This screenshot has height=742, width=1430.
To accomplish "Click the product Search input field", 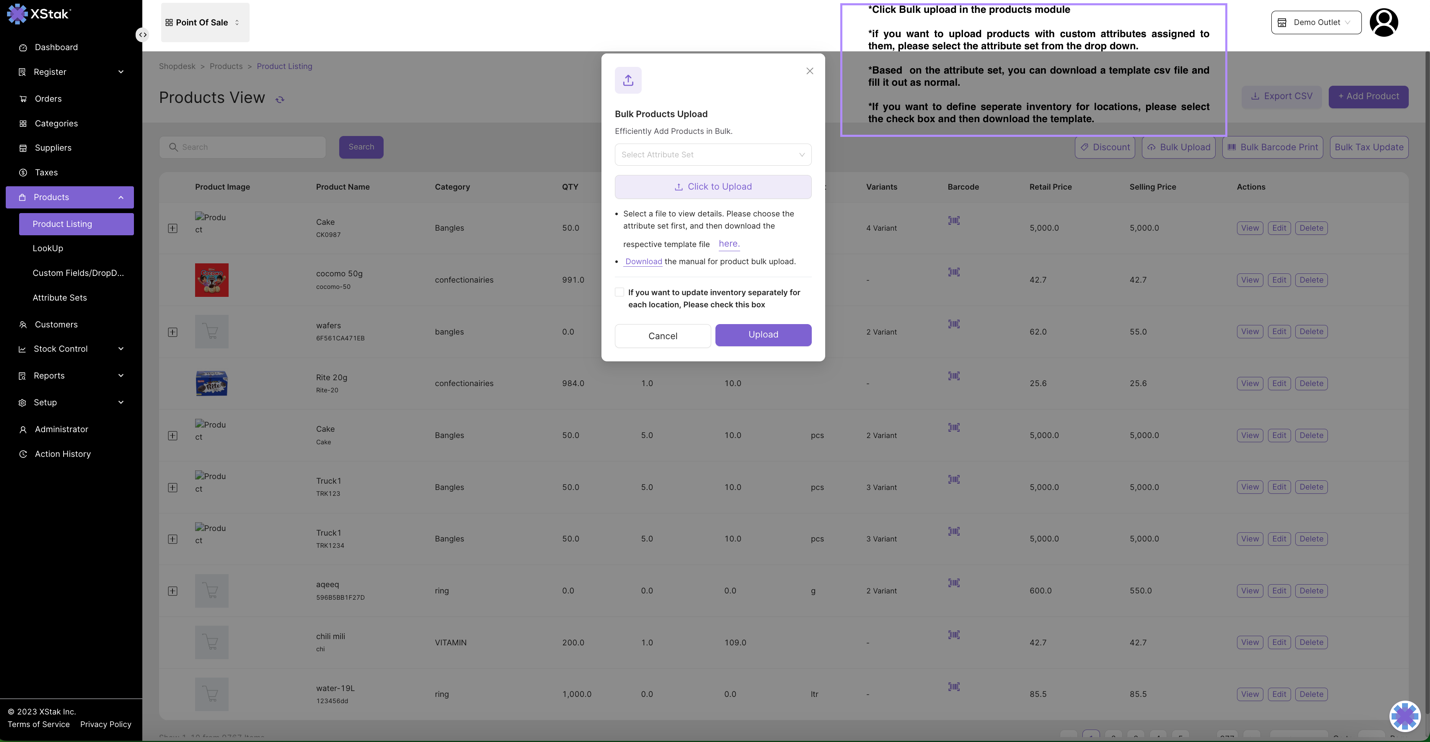I will [x=243, y=147].
